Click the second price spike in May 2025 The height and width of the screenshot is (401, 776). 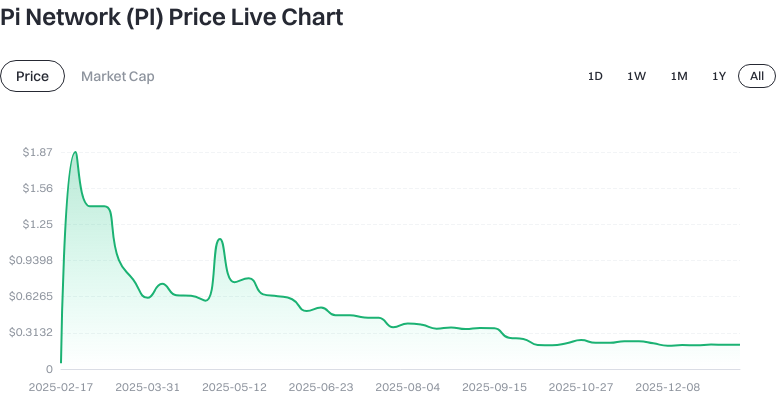(219, 240)
